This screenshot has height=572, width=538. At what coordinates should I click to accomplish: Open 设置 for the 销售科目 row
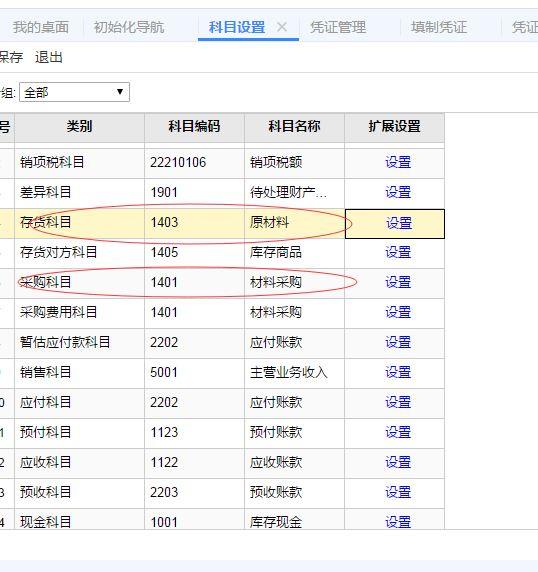pos(398,372)
